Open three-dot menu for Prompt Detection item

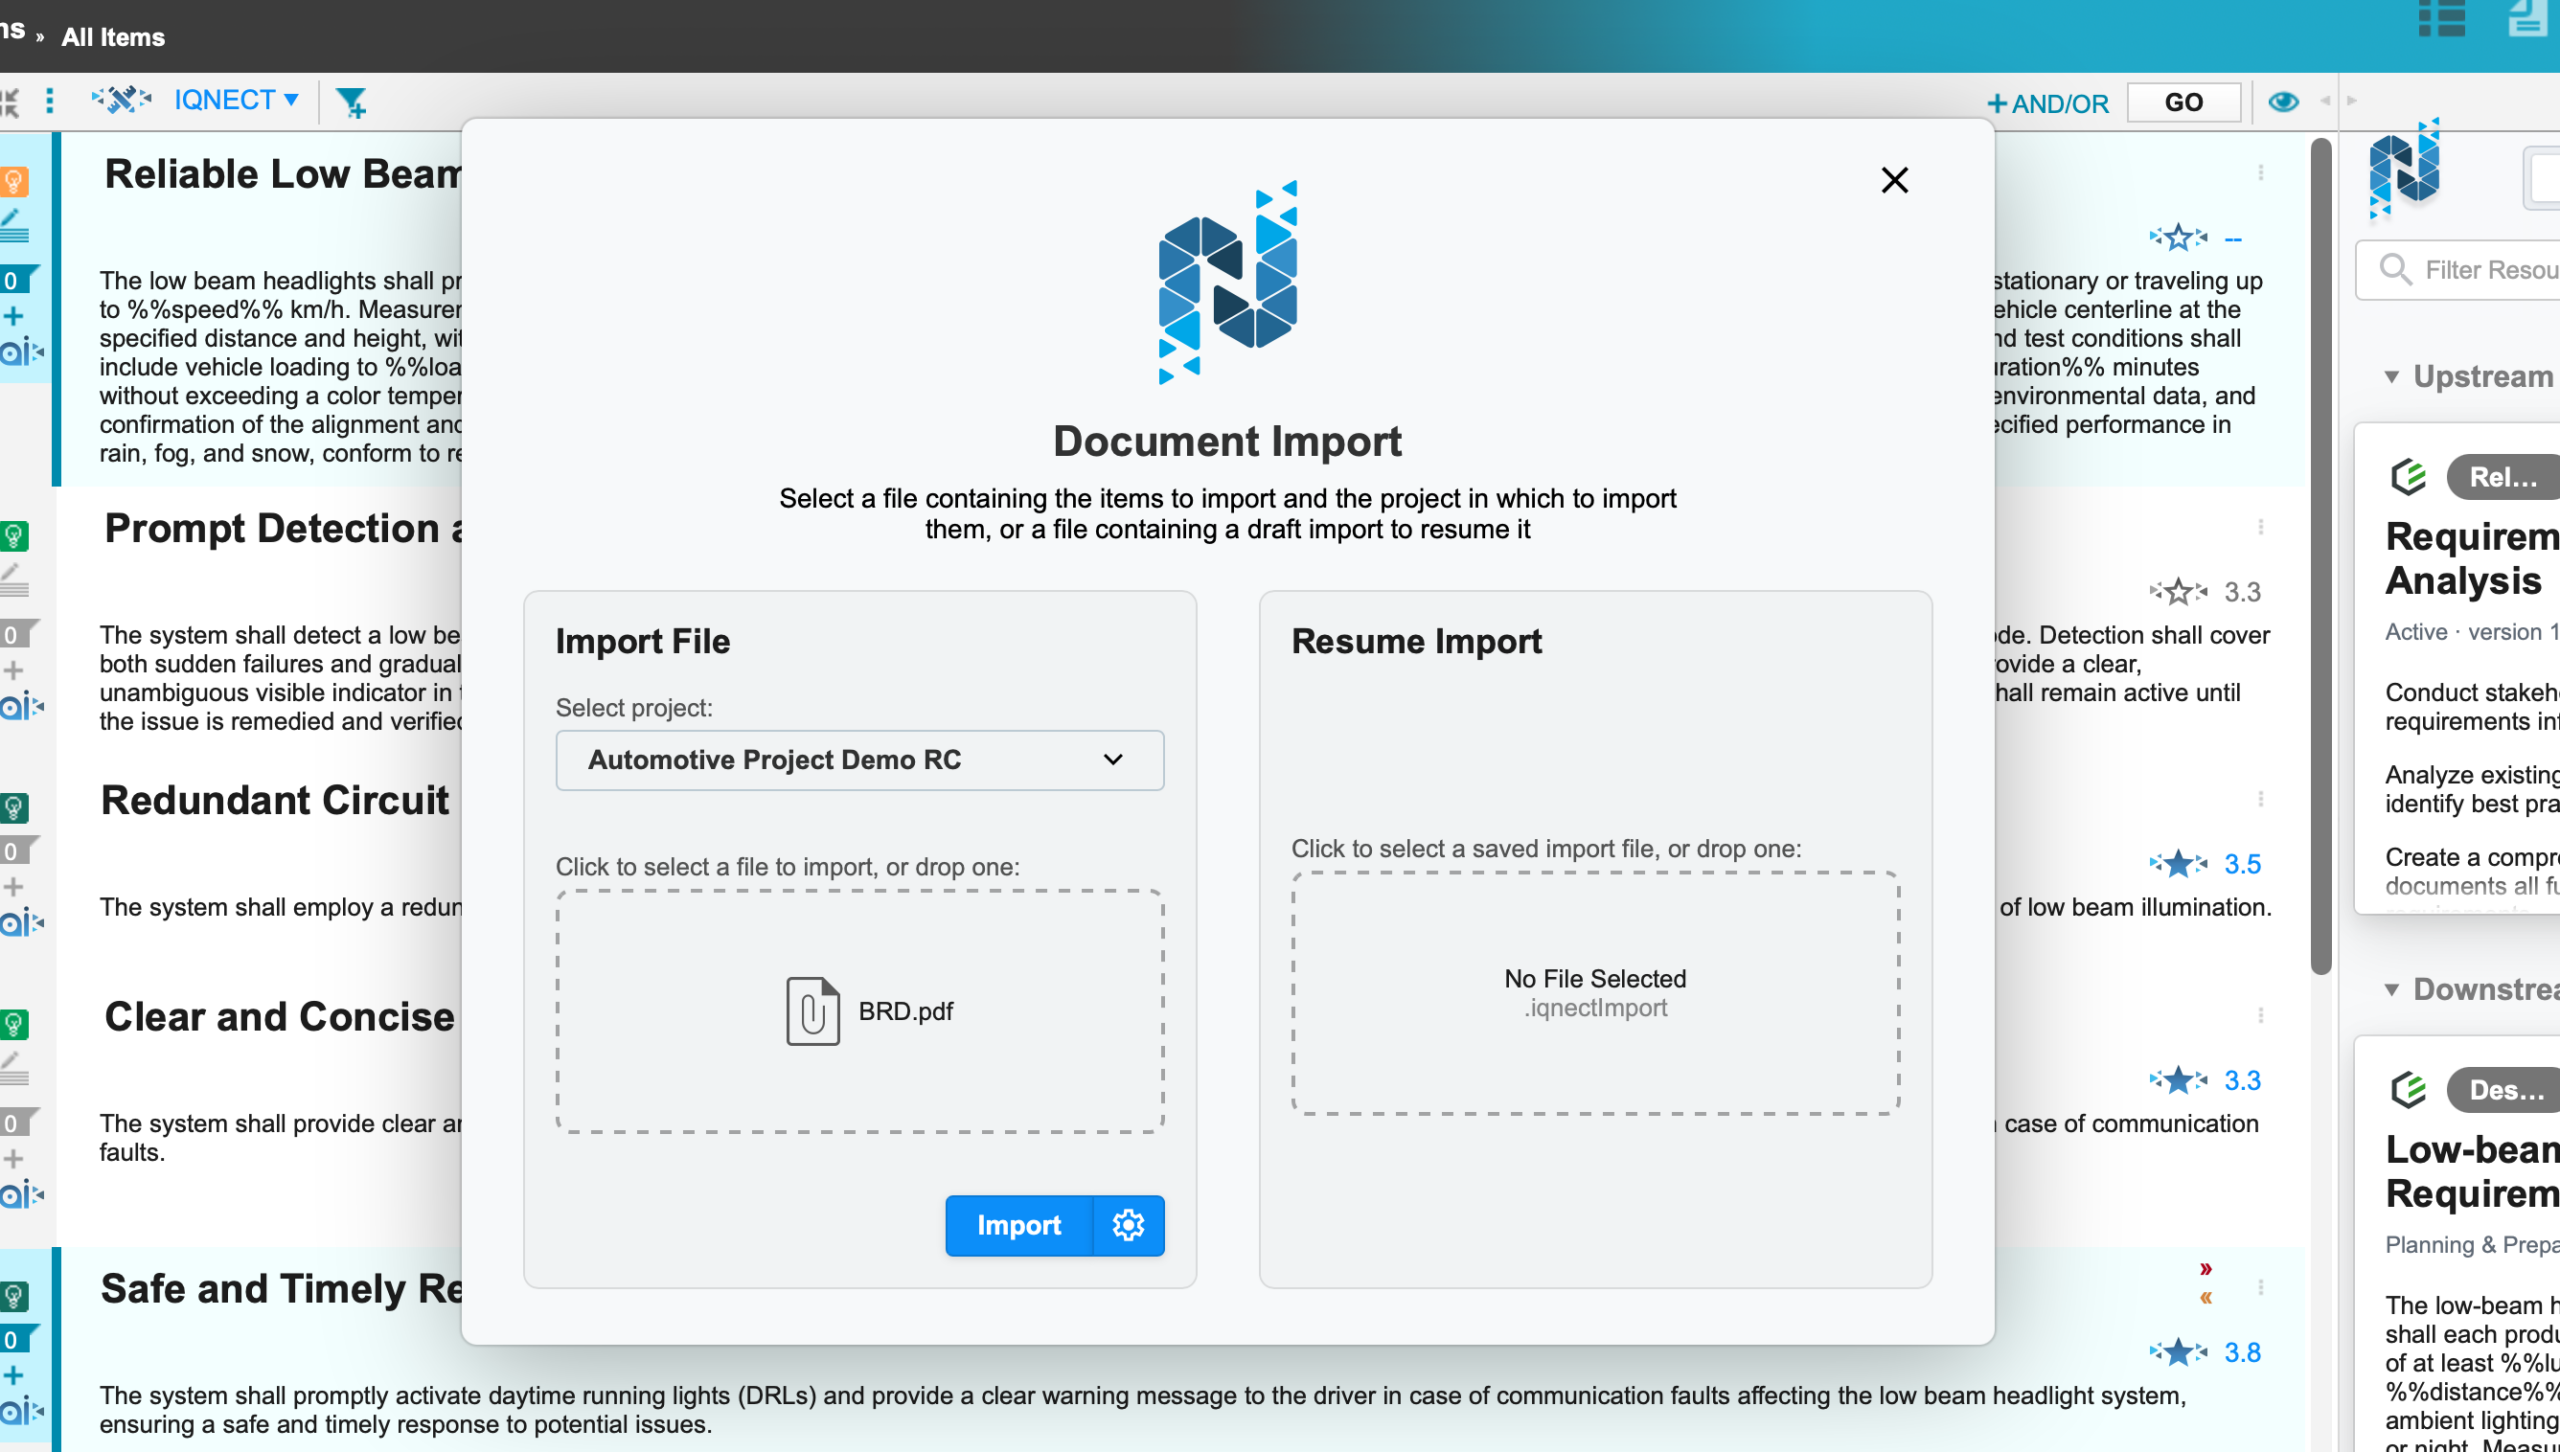click(2260, 527)
